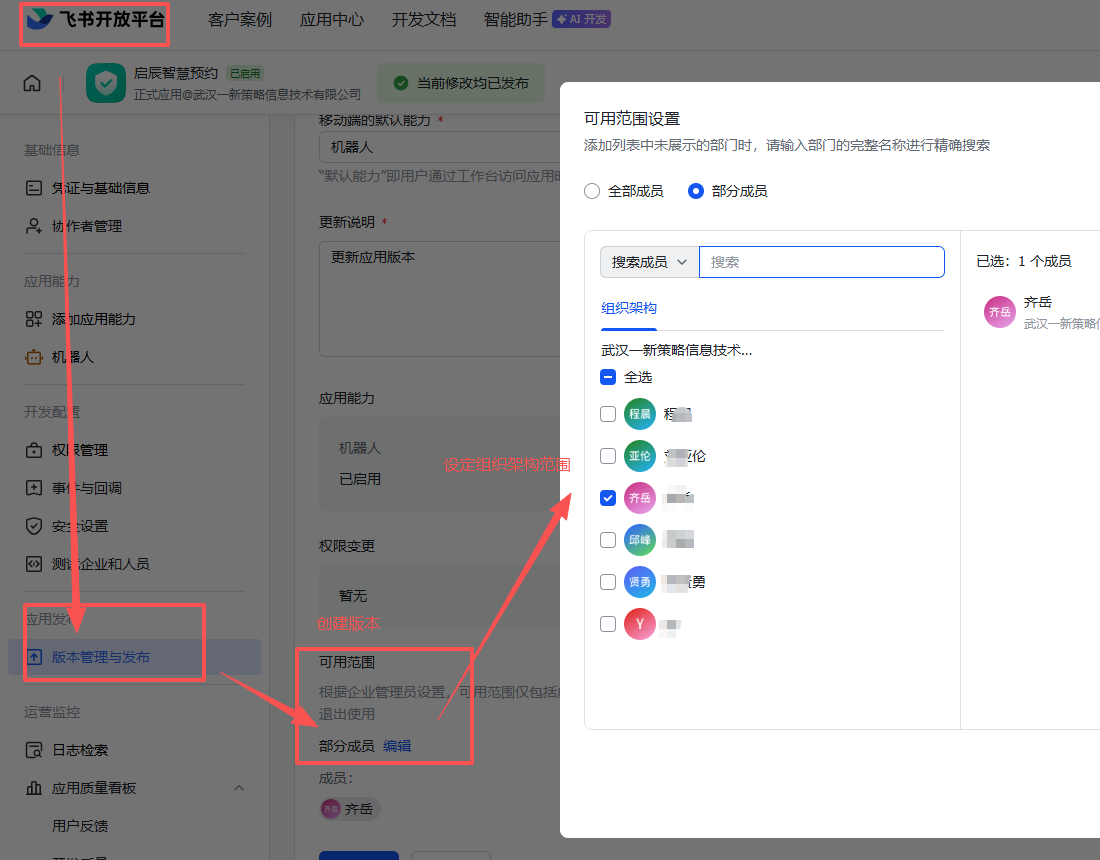This screenshot has height=860, width=1100.
Task: Check the box beside 亚伦 avatar
Action: 608,456
